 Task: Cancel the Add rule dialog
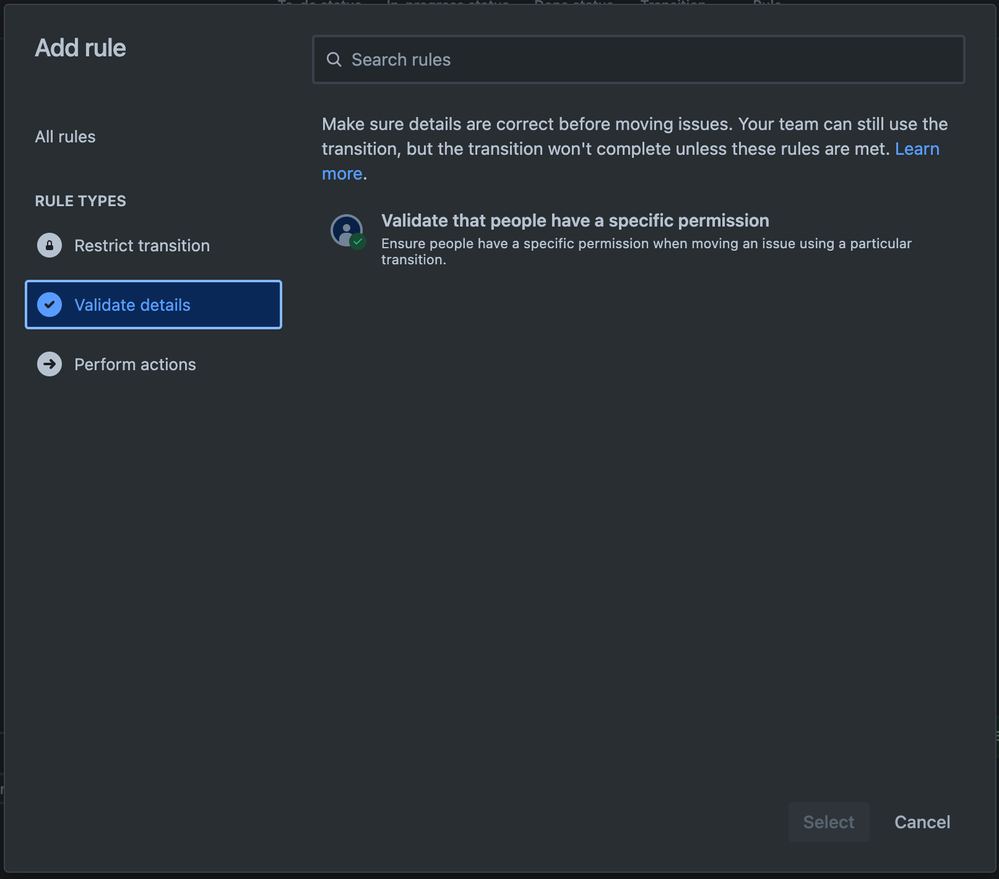[922, 822]
